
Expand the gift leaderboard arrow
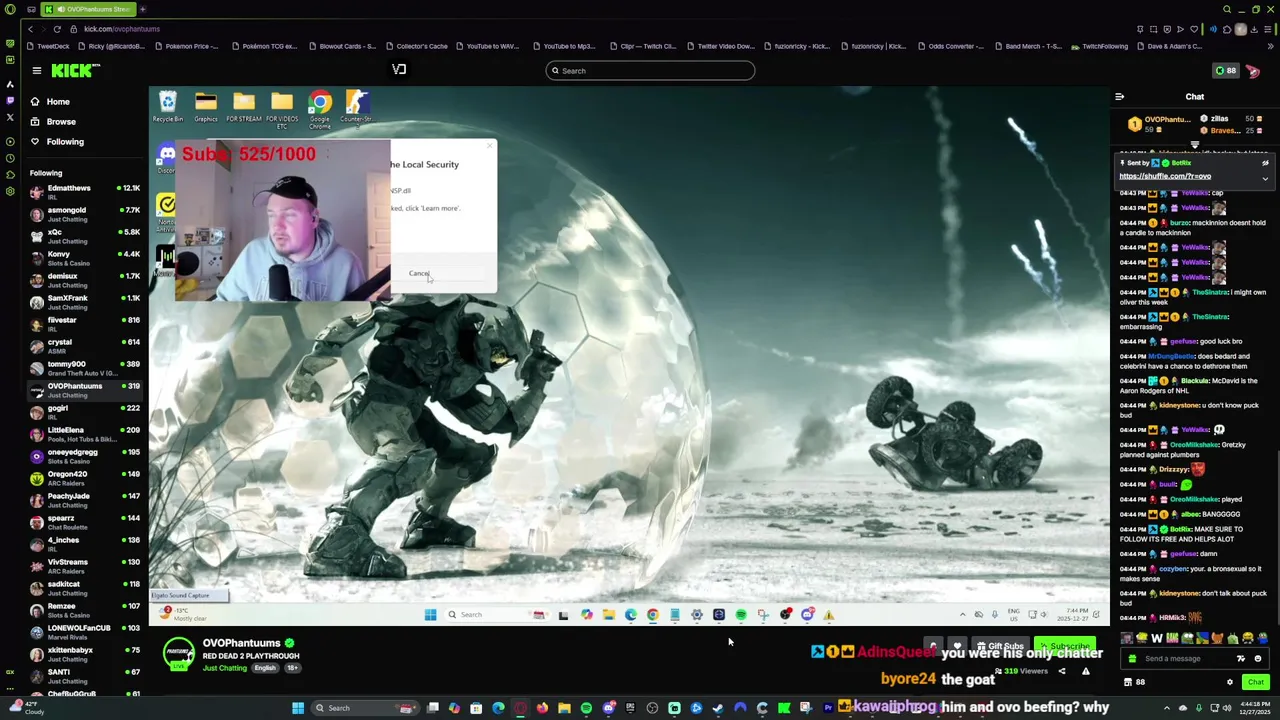point(1194,144)
